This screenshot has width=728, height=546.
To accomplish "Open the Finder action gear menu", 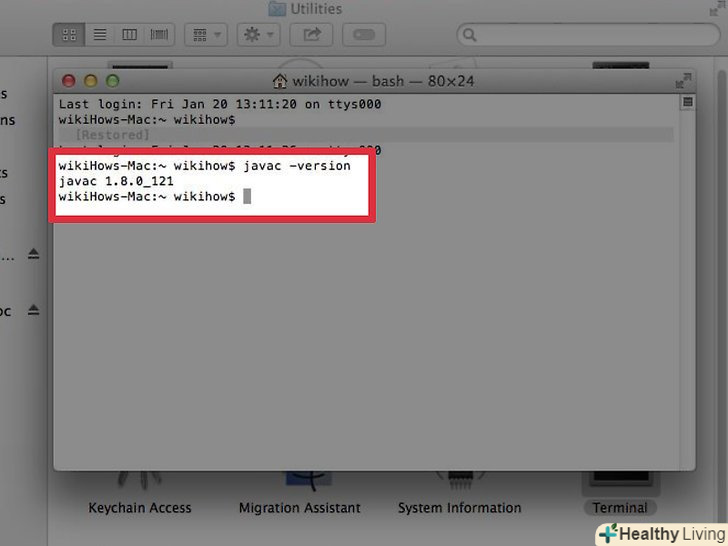I will 259,34.
